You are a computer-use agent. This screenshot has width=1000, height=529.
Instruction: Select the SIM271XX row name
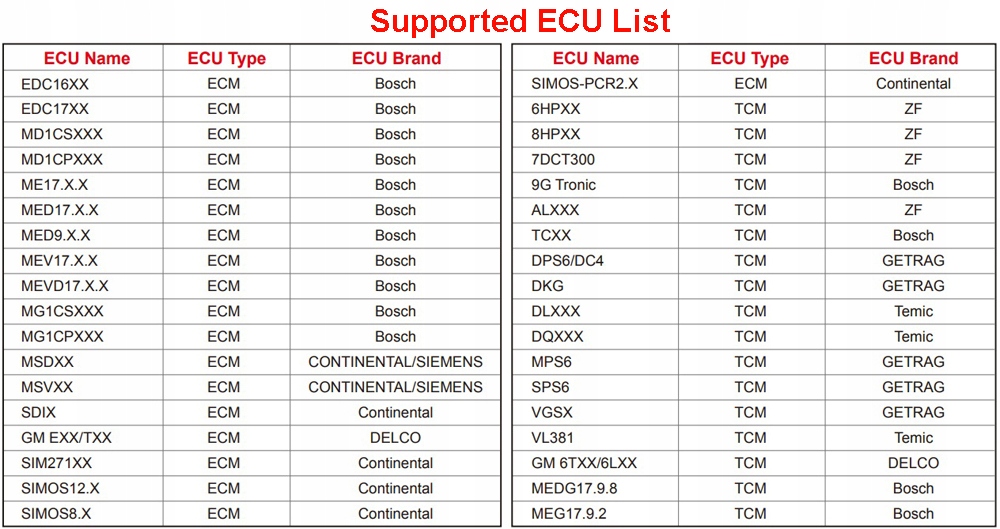coord(57,463)
